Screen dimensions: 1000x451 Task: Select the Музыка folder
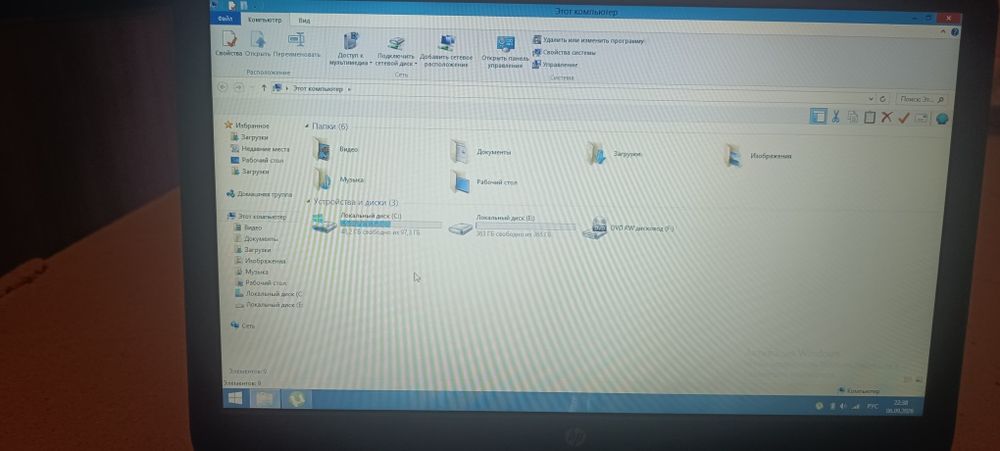[339, 179]
